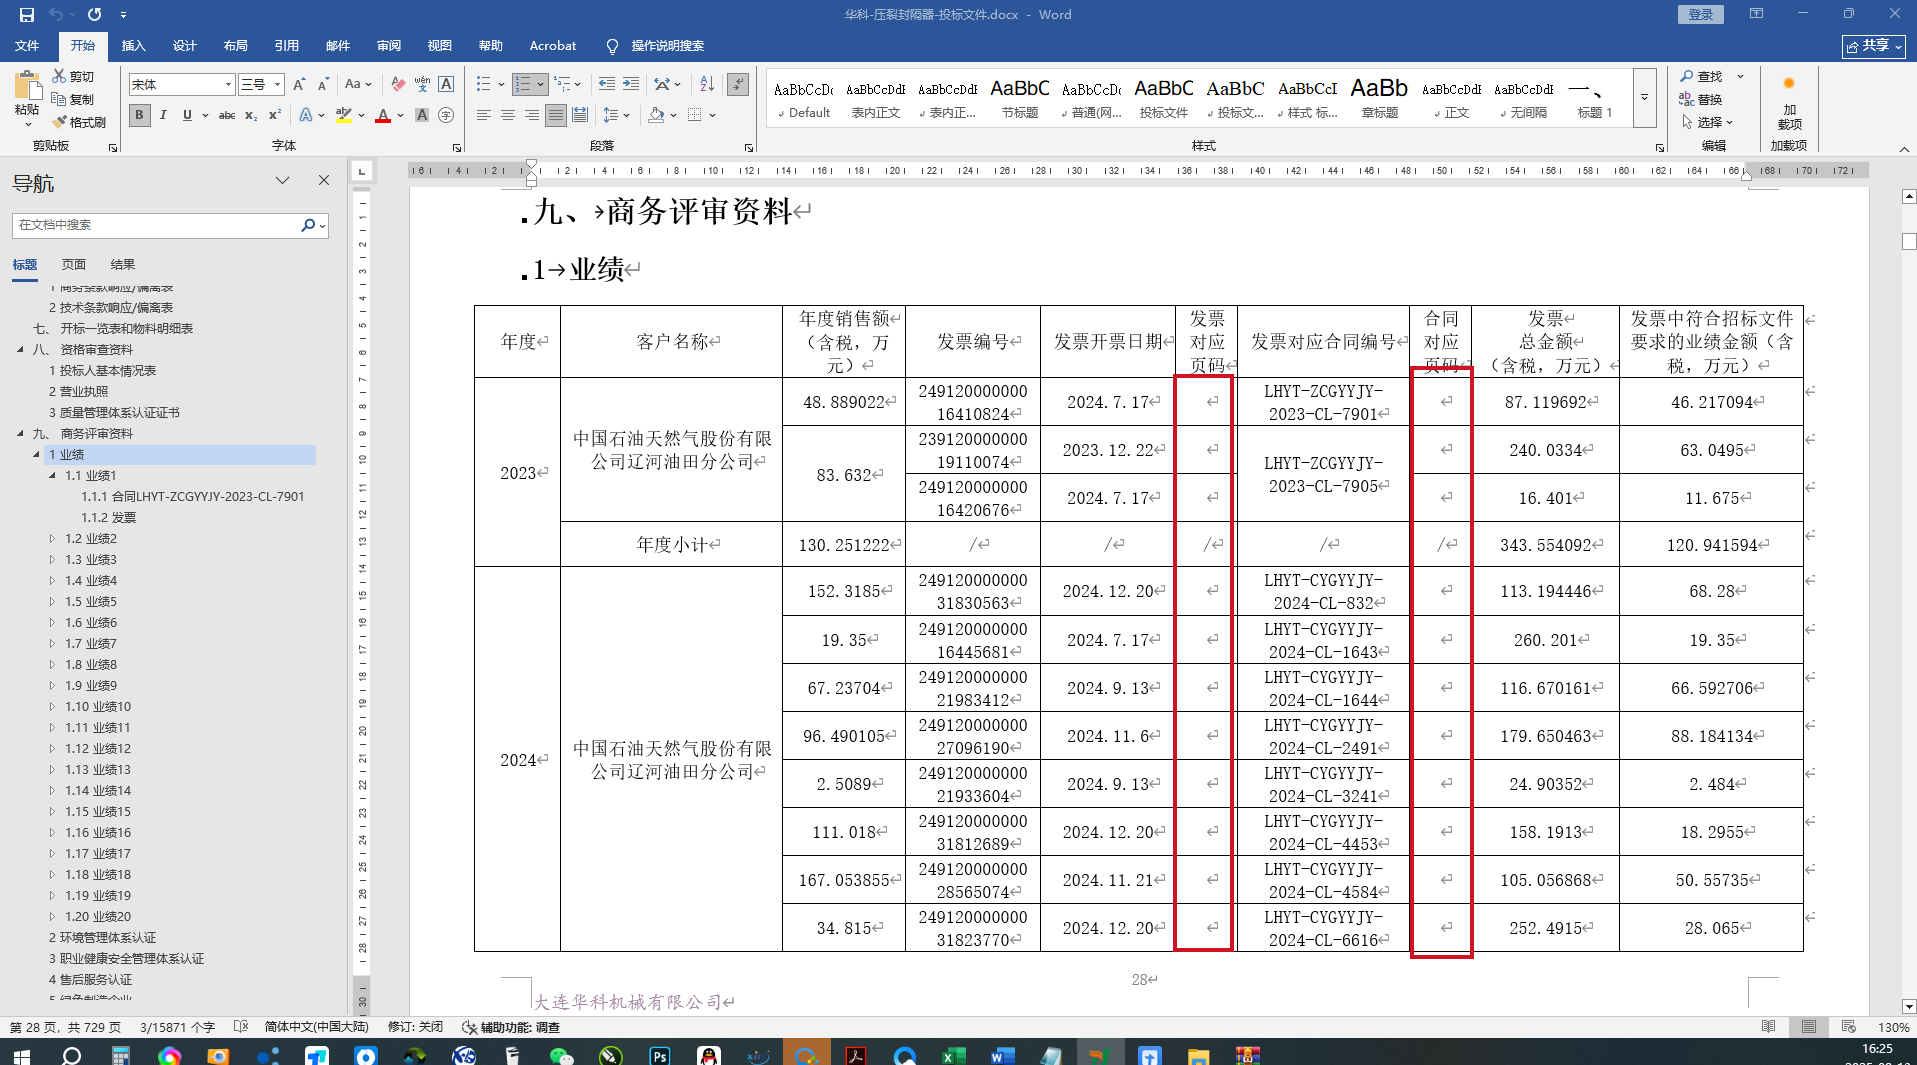Apply superscript formatting
Viewport: 1917px width, 1065px height.
pos(275,116)
